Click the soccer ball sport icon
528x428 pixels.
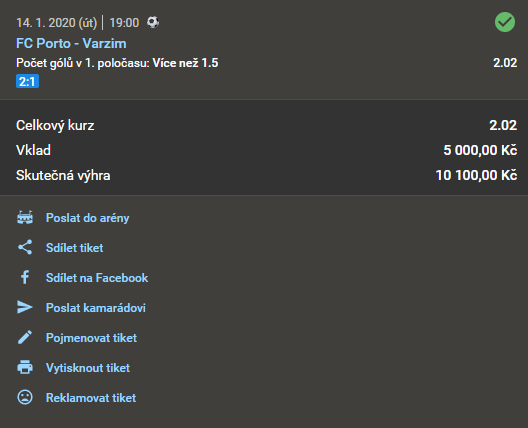[153, 22]
